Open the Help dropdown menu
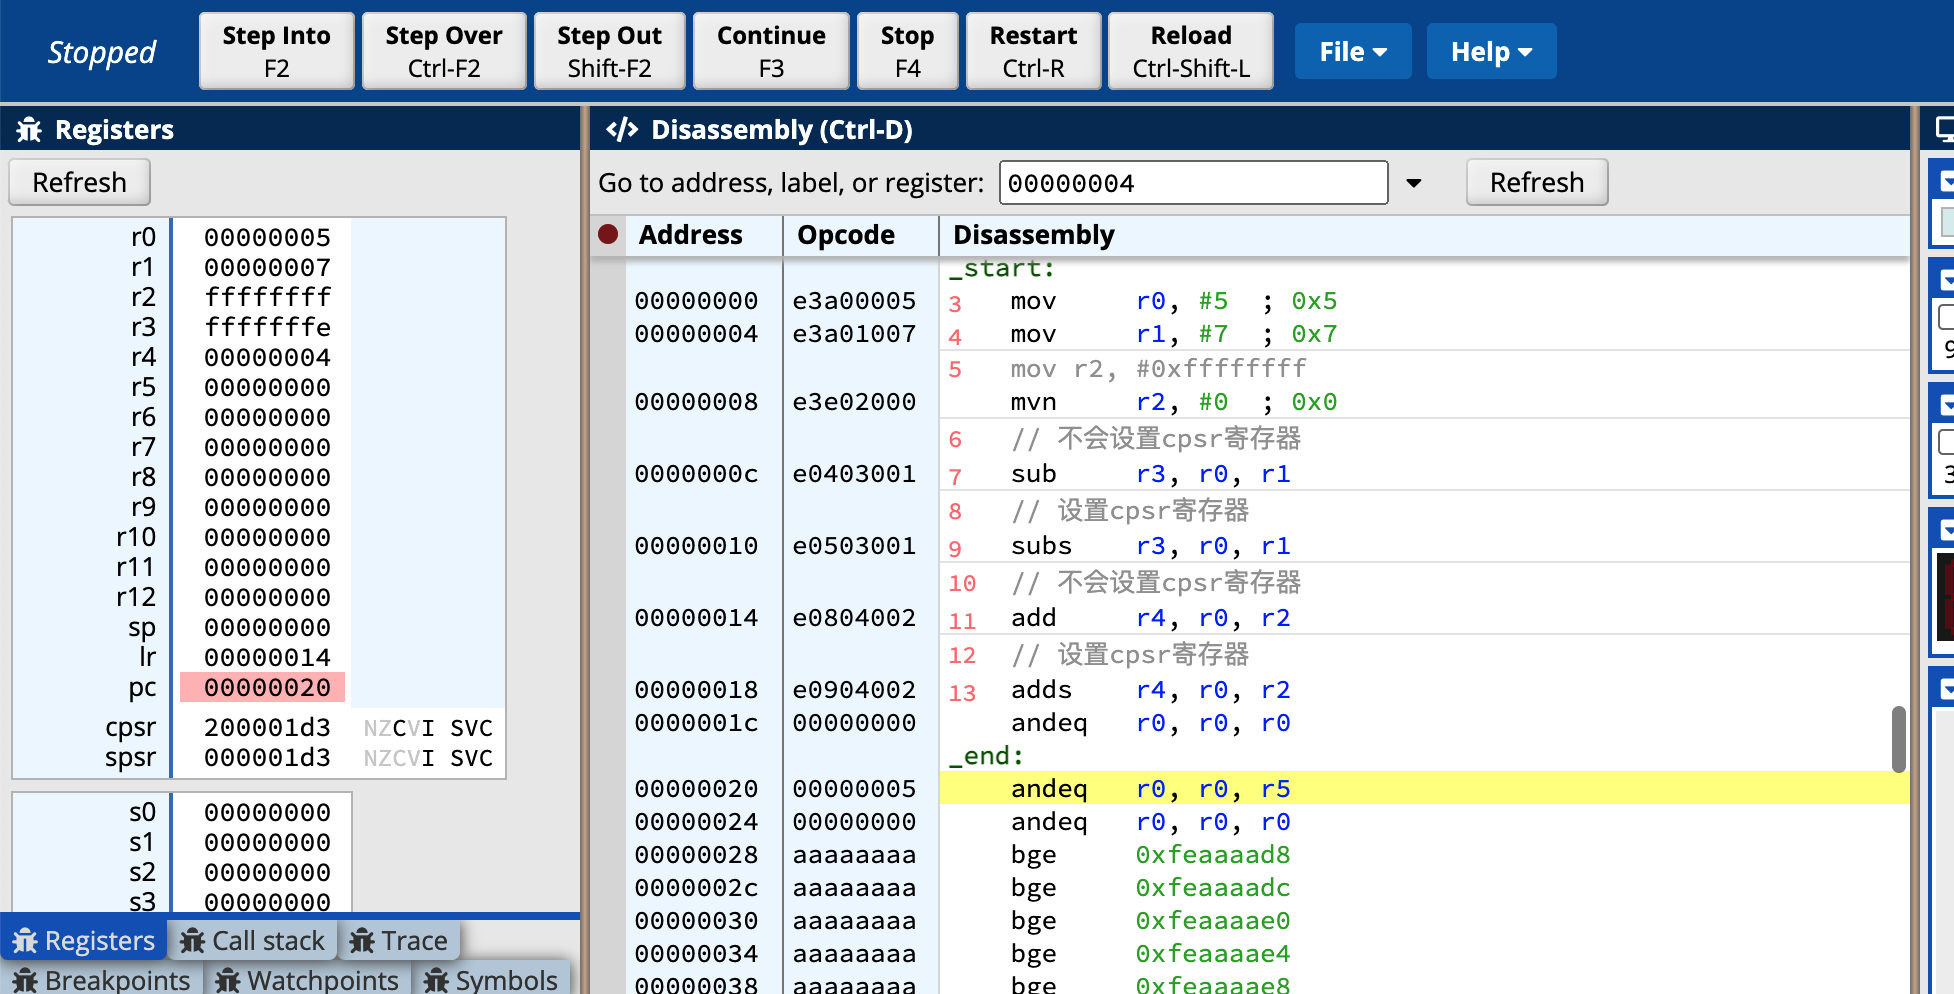 point(1490,52)
